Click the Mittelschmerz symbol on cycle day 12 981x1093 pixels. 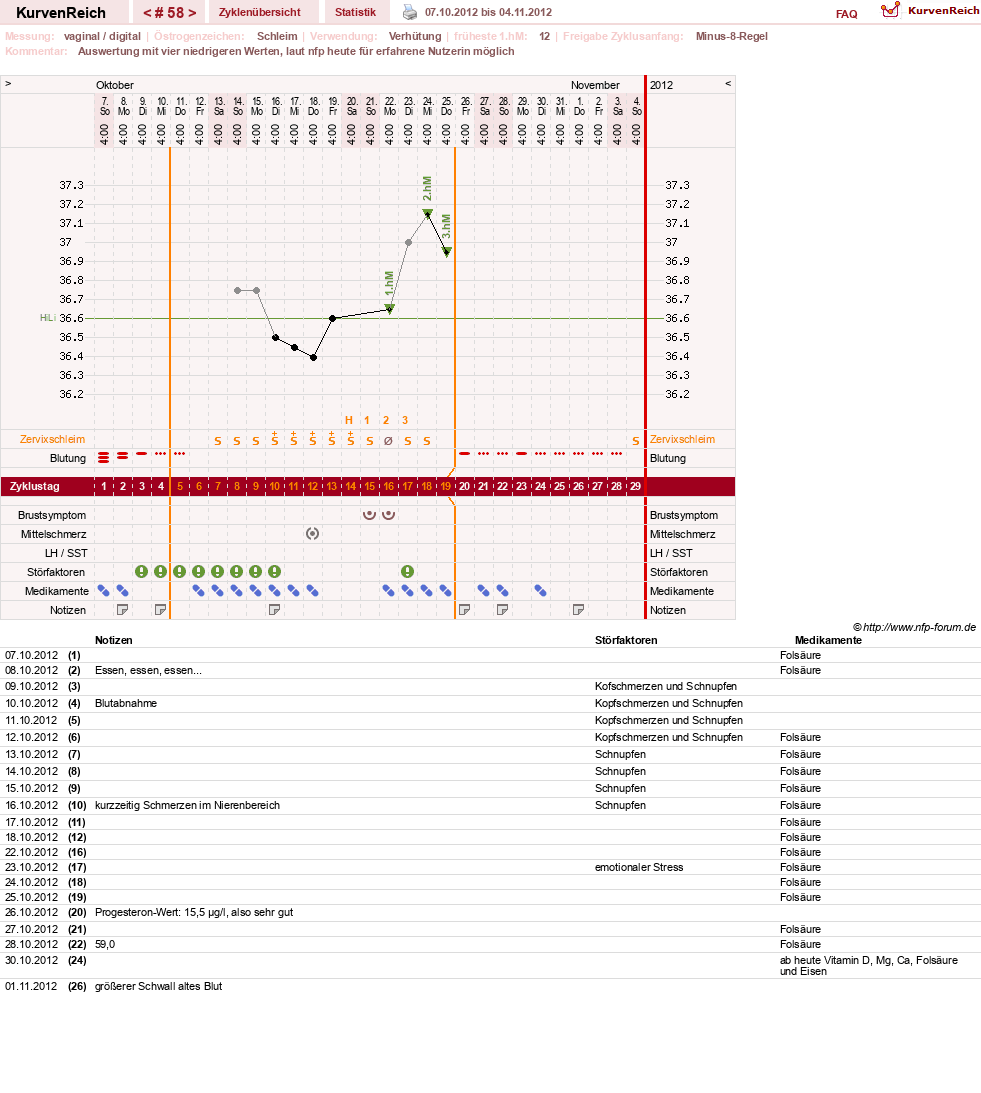coord(312,533)
